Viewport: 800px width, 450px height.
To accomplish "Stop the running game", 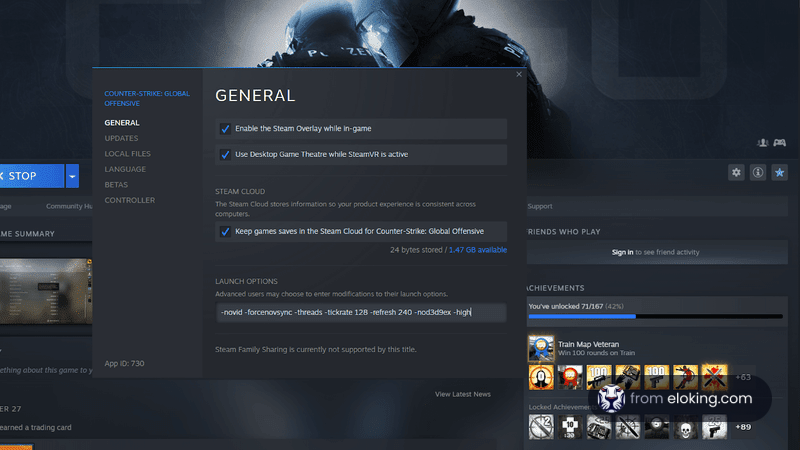I will pyautogui.click(x=32, y=176).
